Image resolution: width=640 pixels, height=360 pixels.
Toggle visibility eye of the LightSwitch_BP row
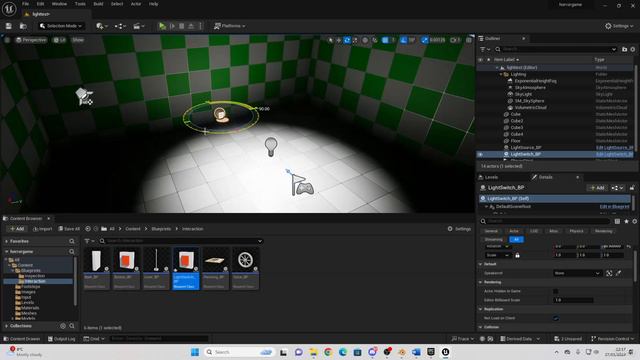(481, 154)
